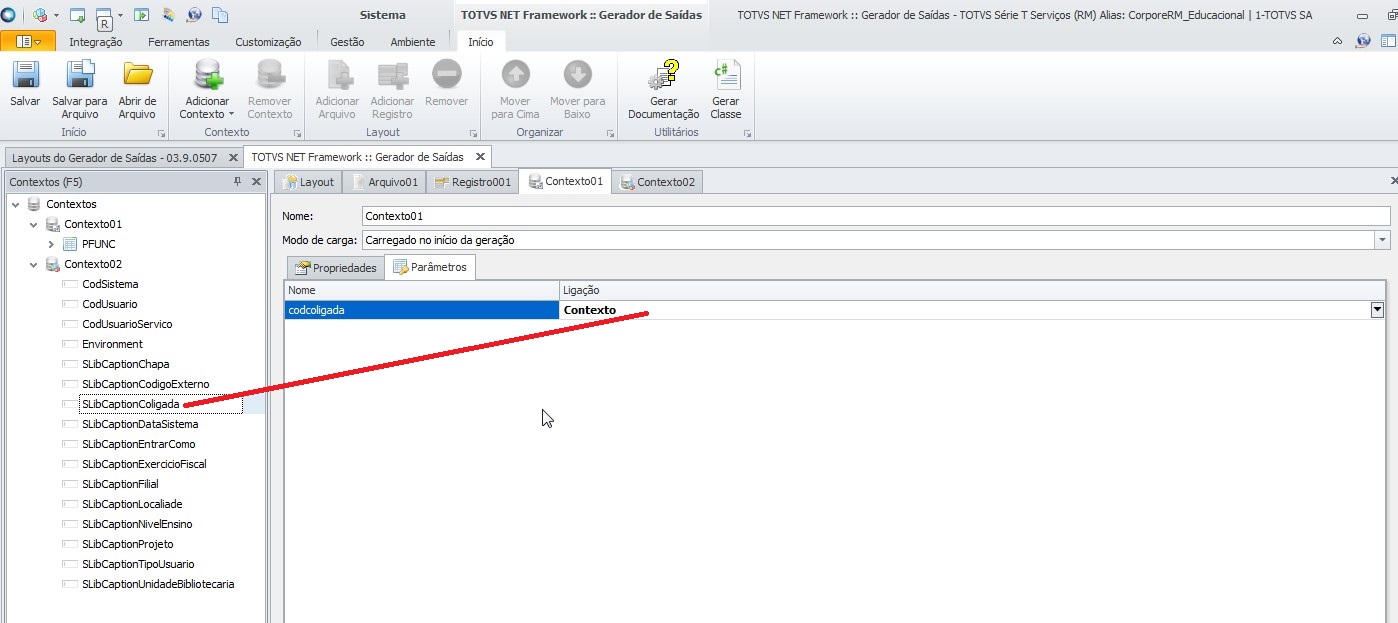Select CodUsuario tree item

pyautogui.click(x=110, y=304)
